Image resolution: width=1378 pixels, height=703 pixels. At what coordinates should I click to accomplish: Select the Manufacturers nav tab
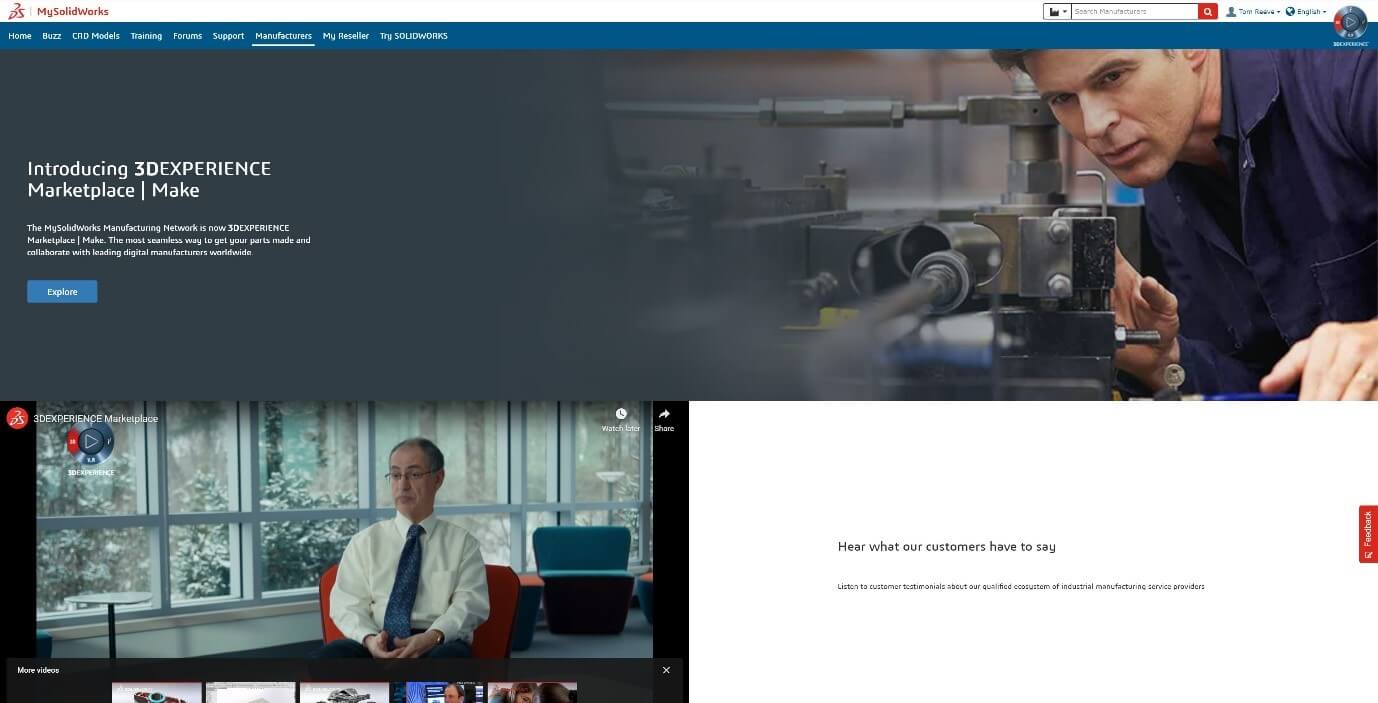[283, 36]
